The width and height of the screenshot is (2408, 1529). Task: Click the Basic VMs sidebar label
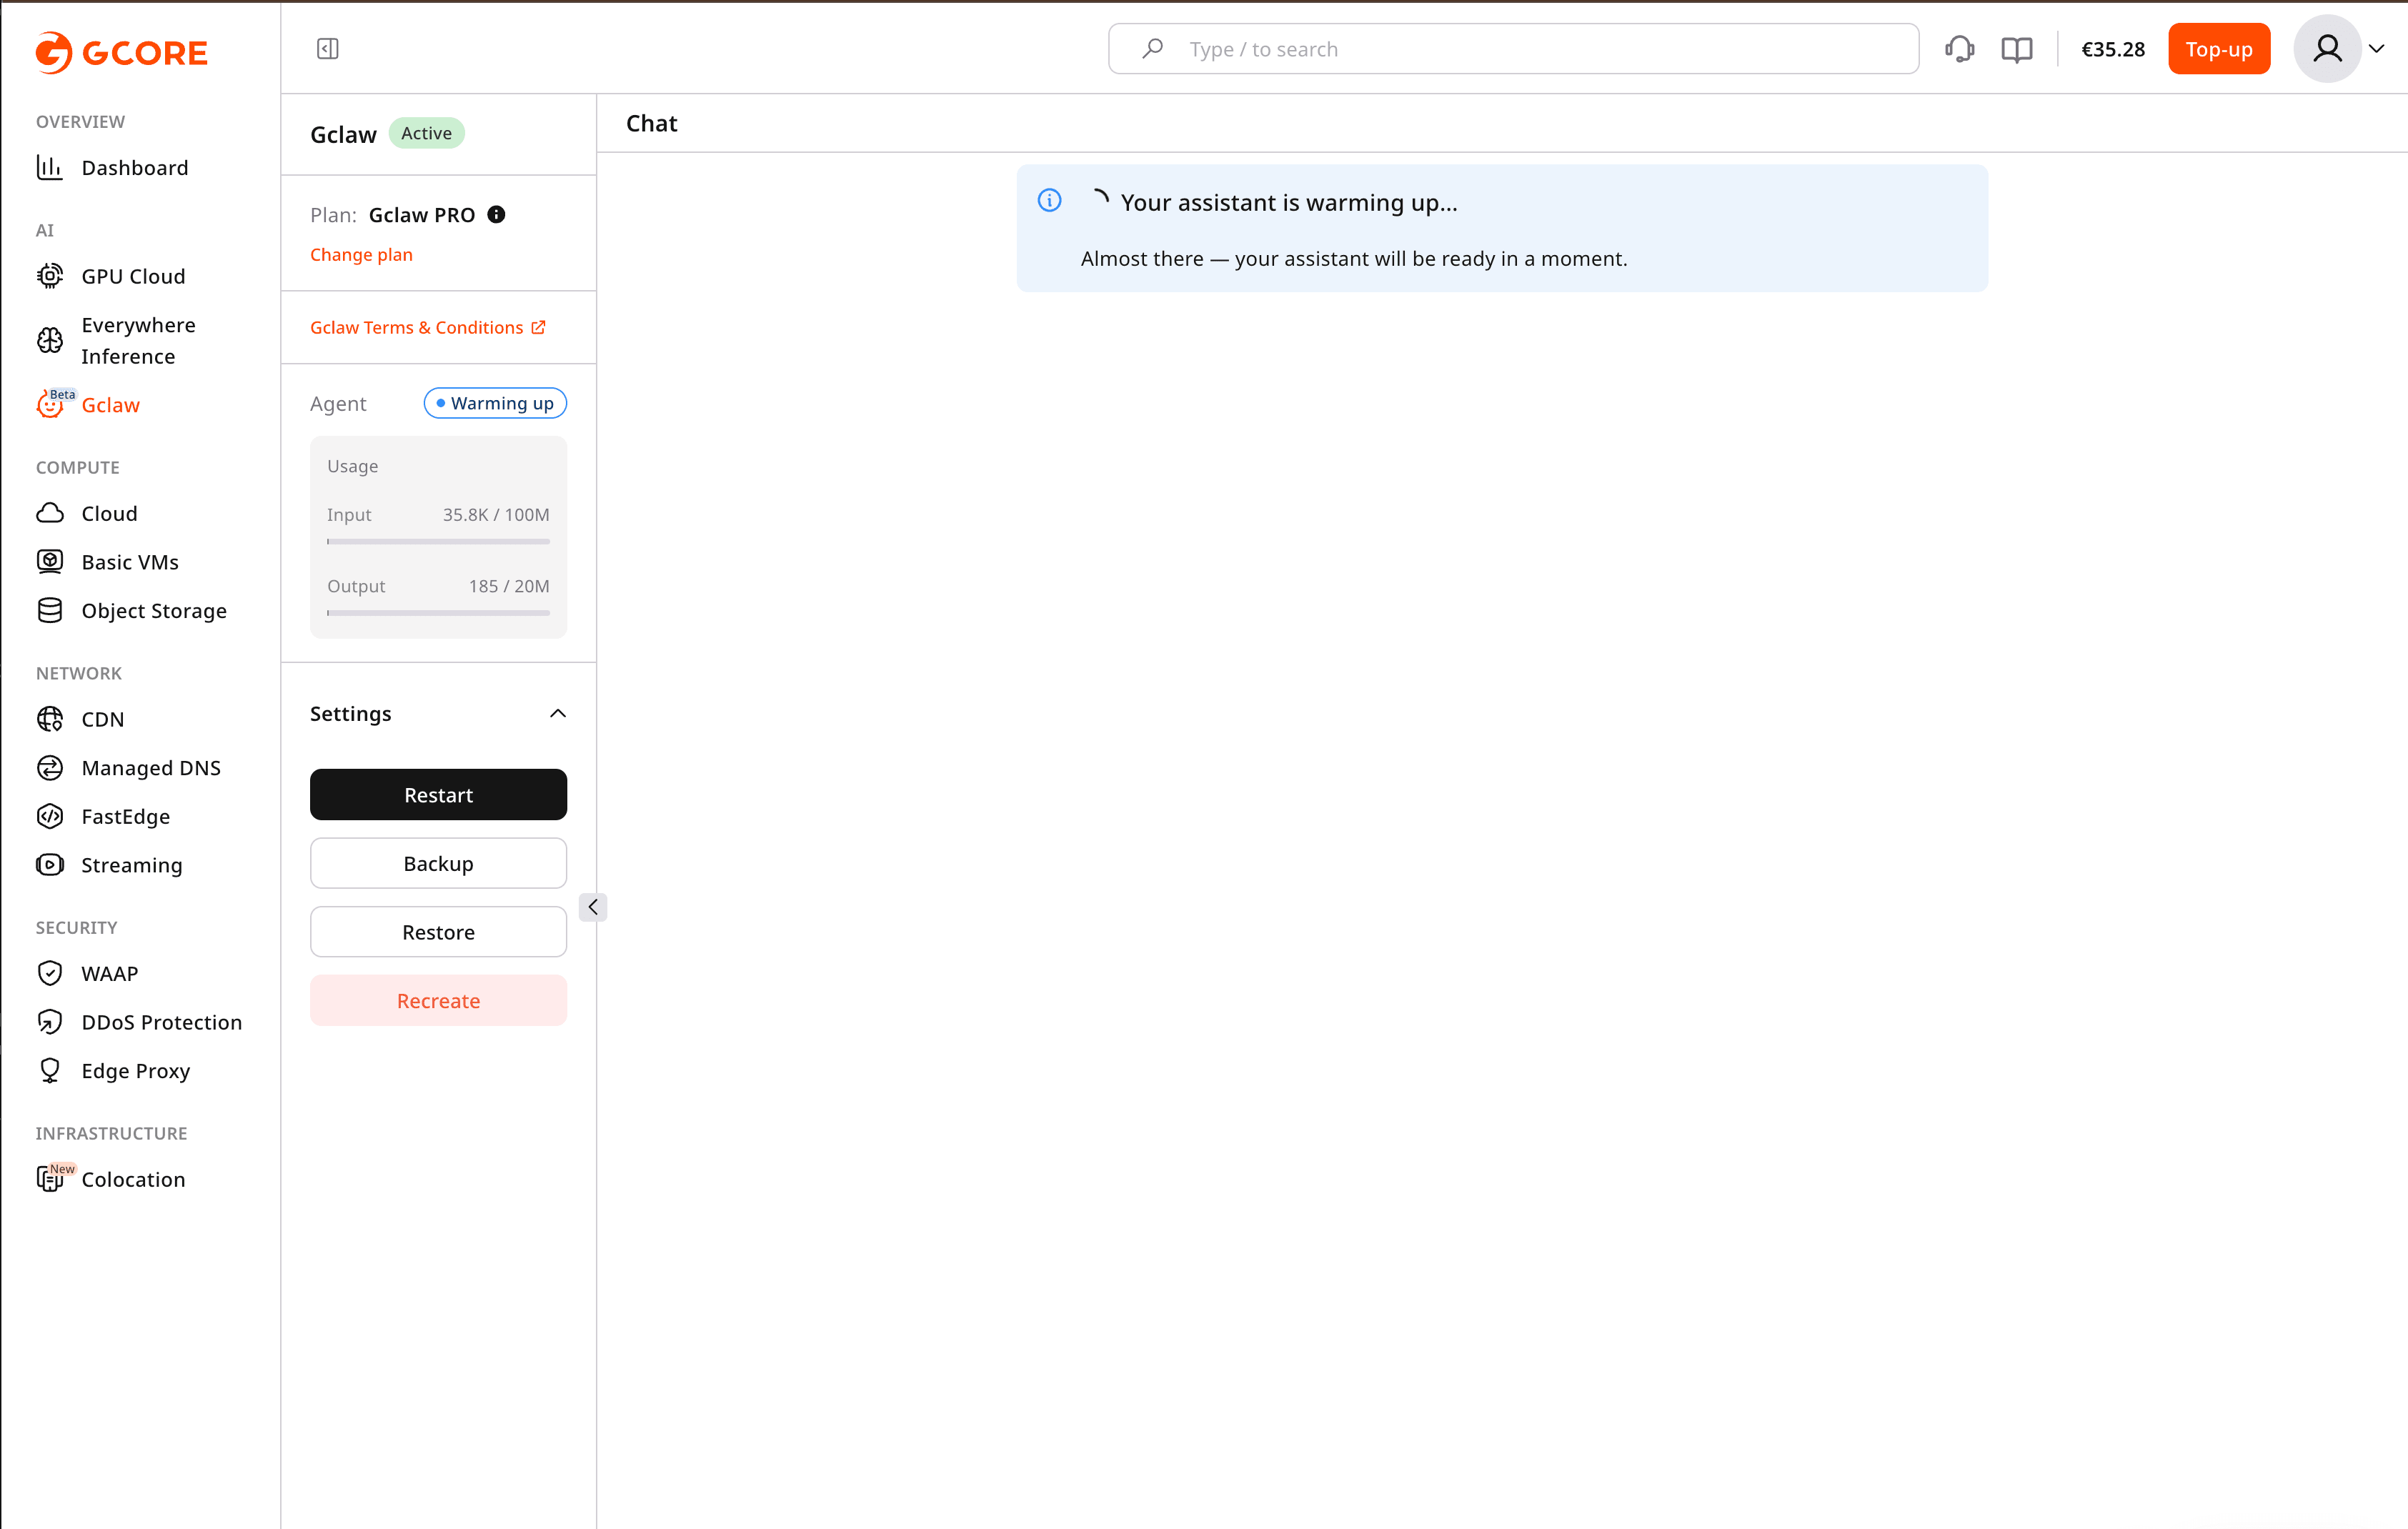(130, 562)
